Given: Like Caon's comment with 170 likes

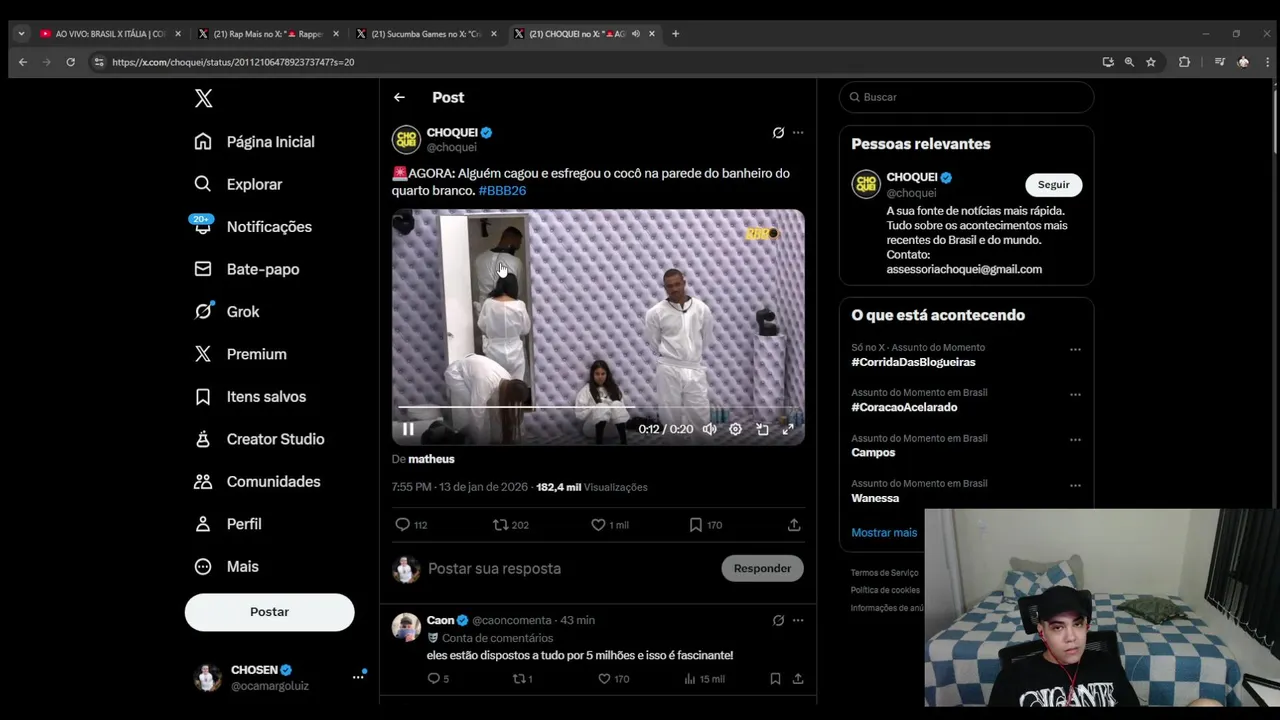Looking at the screenshot, I should pyautogui.click(x=613, y=679).
